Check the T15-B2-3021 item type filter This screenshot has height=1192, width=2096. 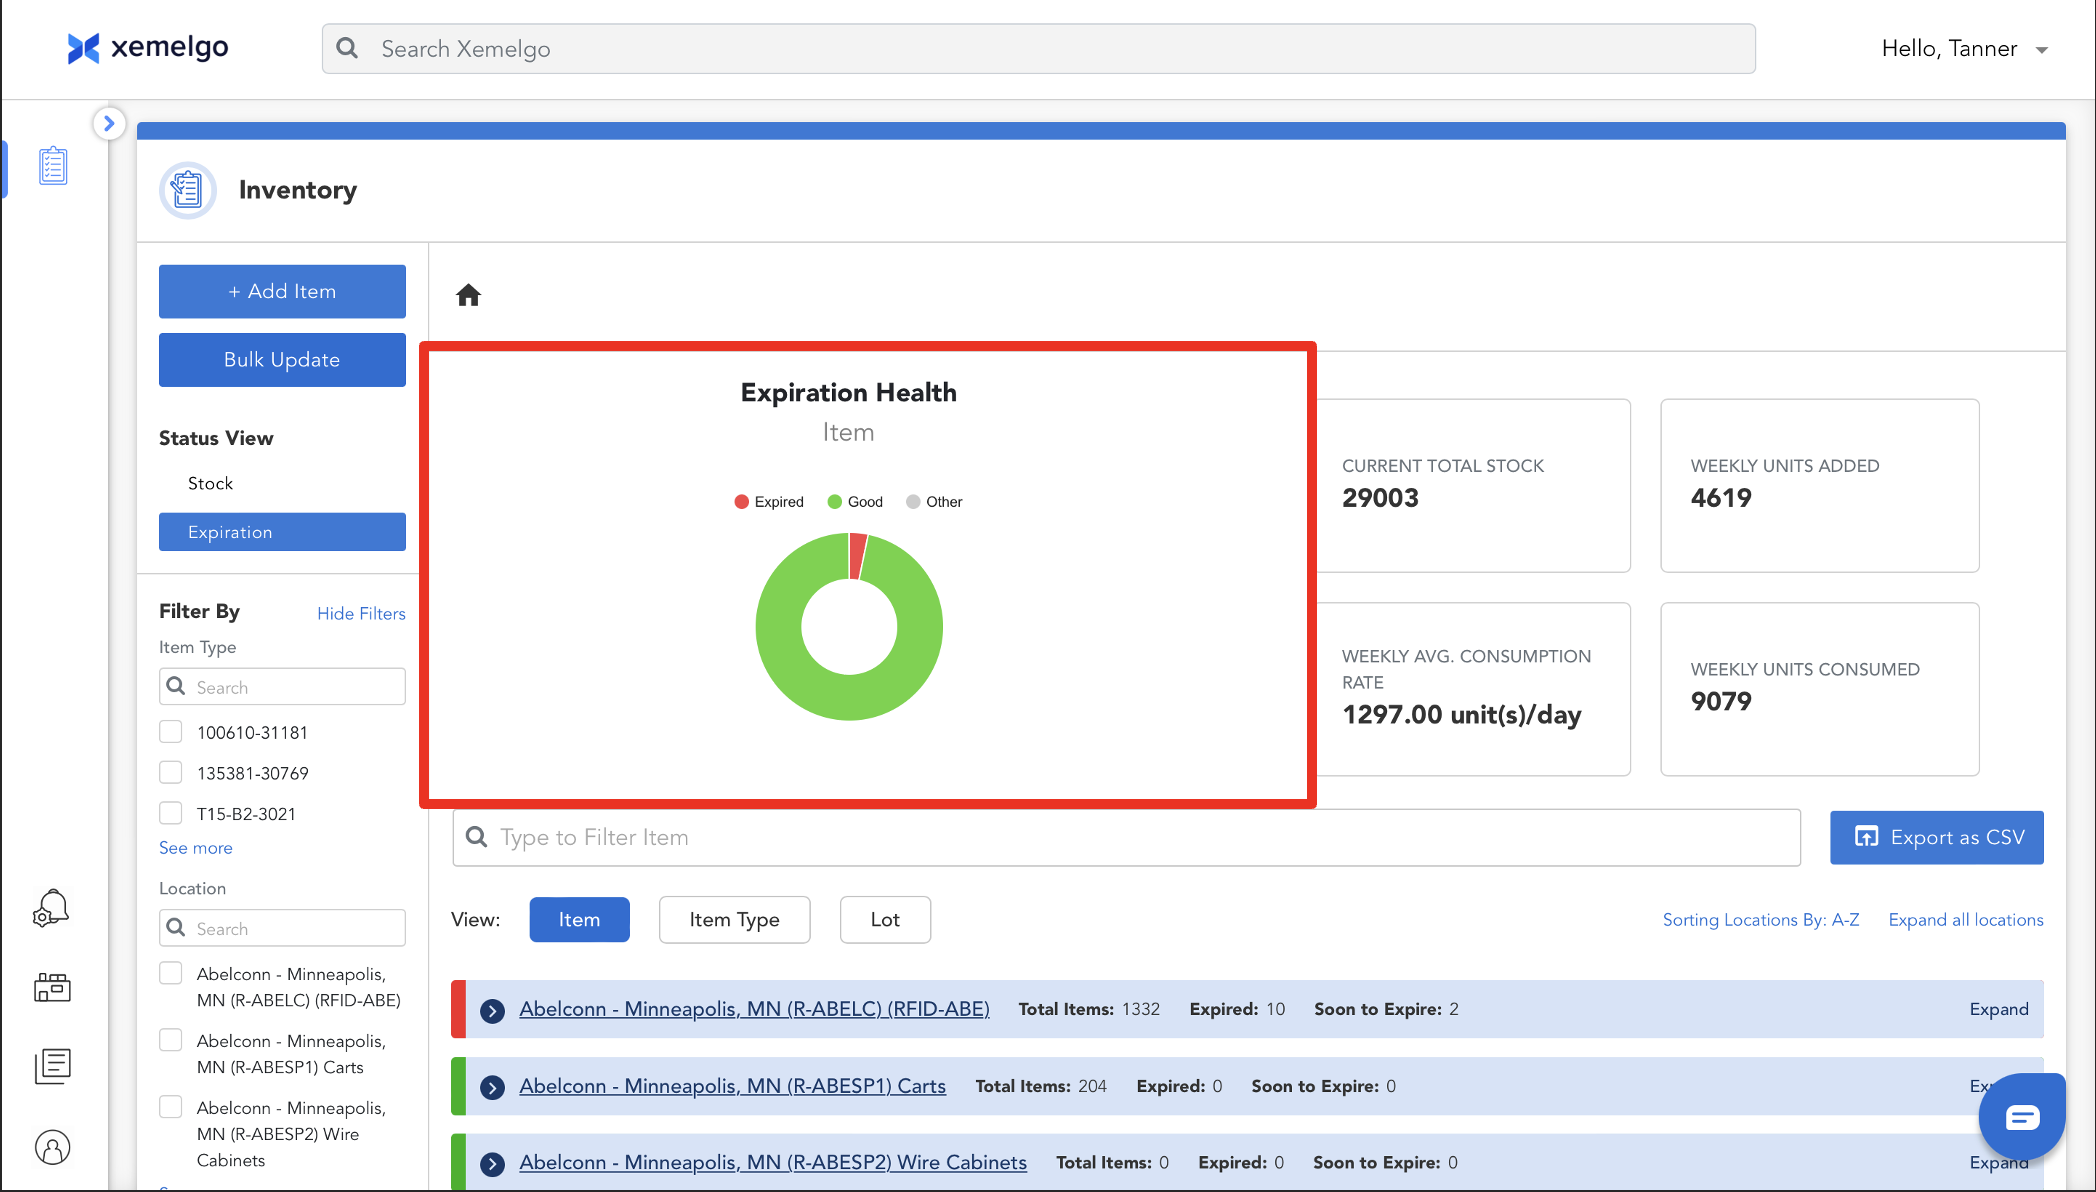click(171, 813)
